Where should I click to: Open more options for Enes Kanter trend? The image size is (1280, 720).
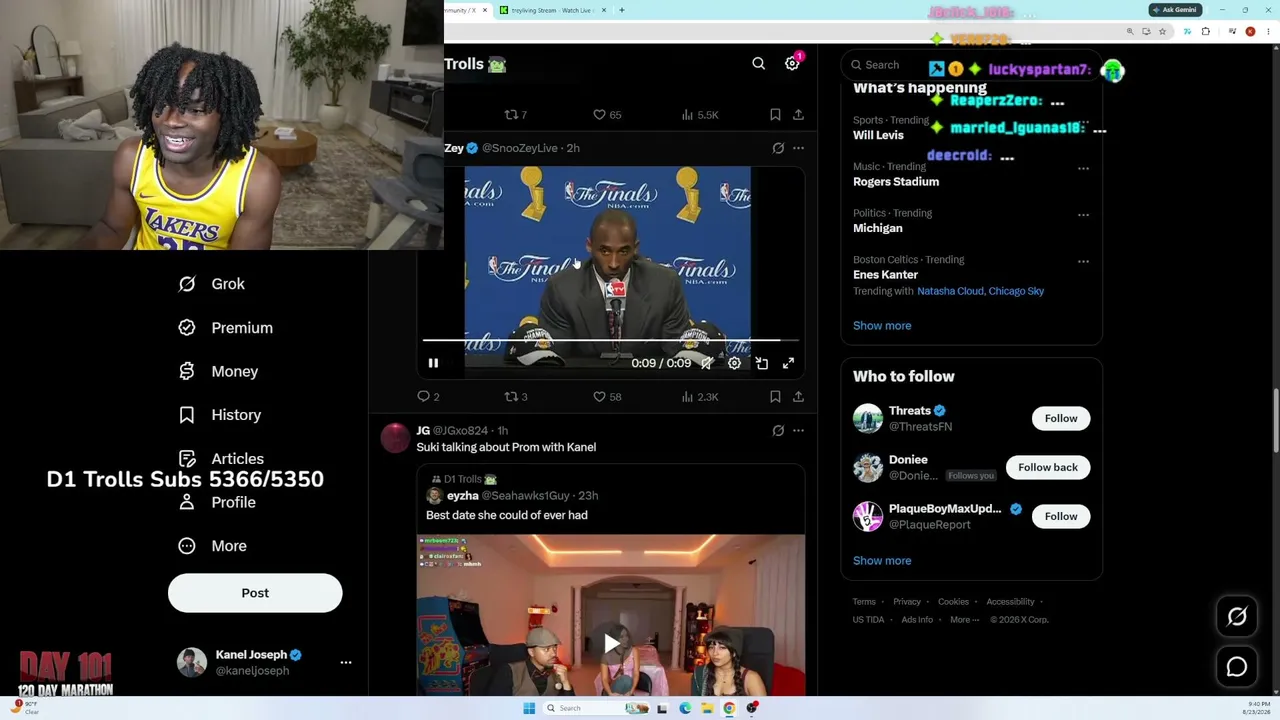point(1083,261)
